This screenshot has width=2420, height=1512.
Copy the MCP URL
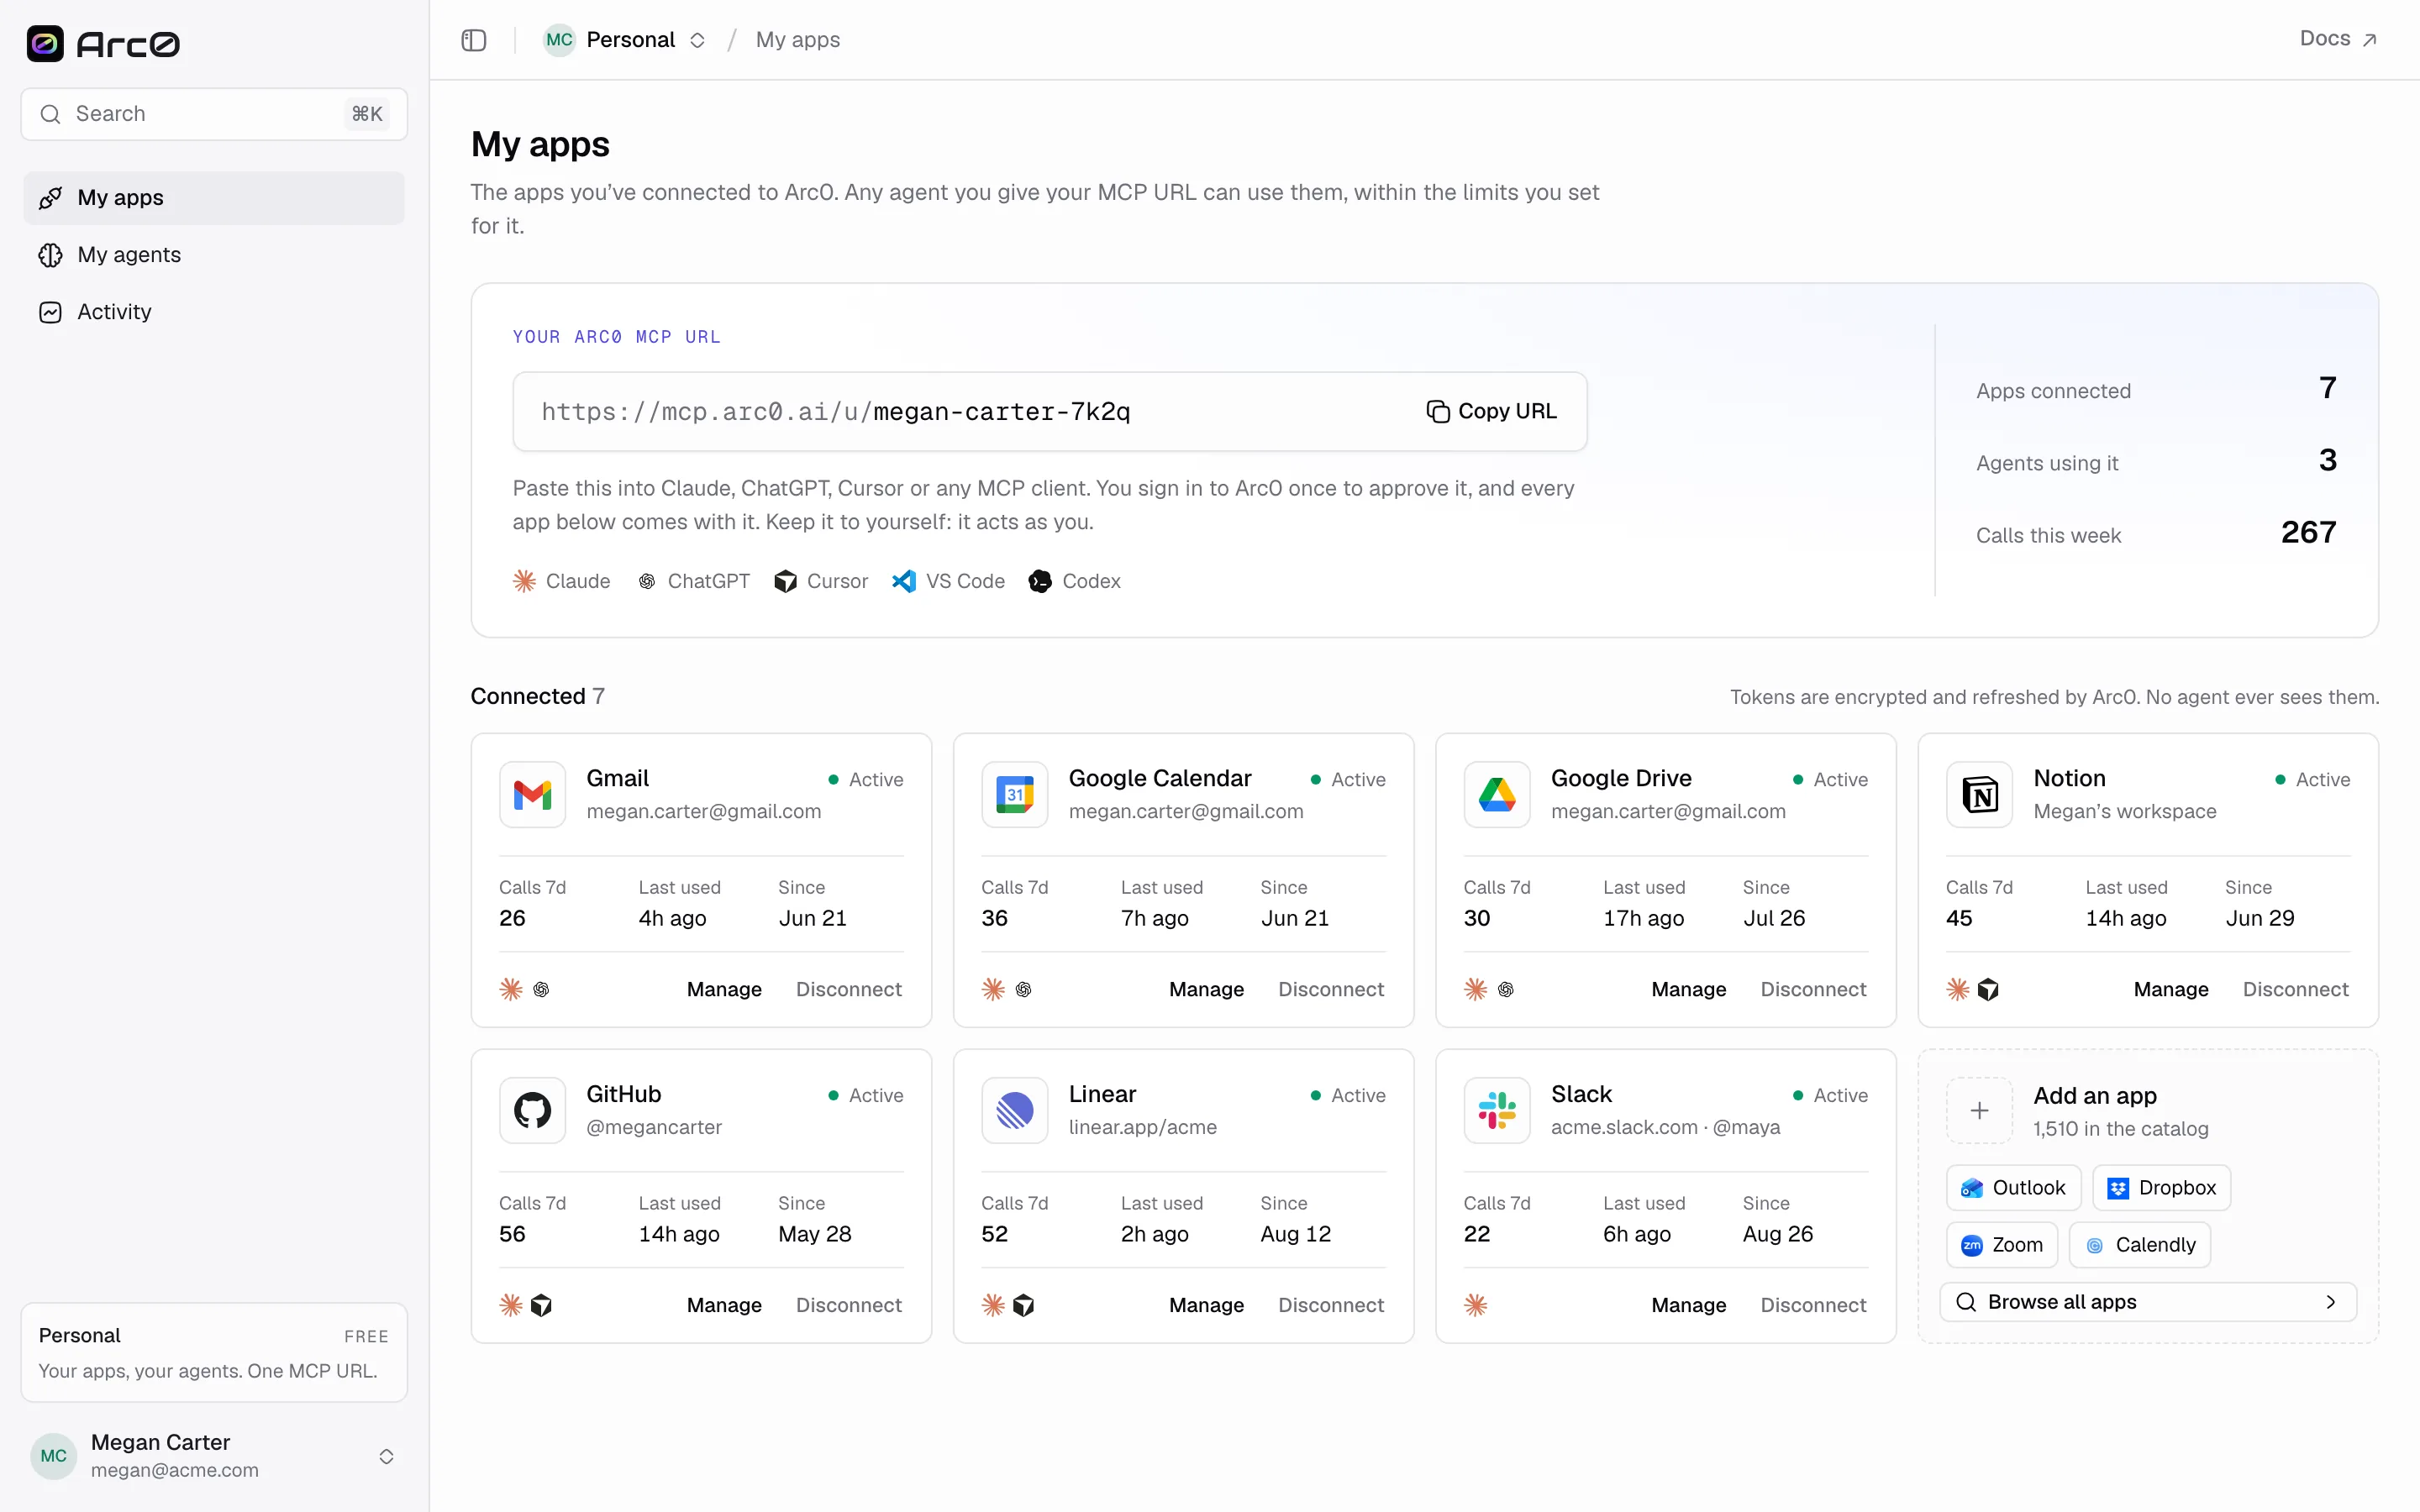click(1491, 411)
